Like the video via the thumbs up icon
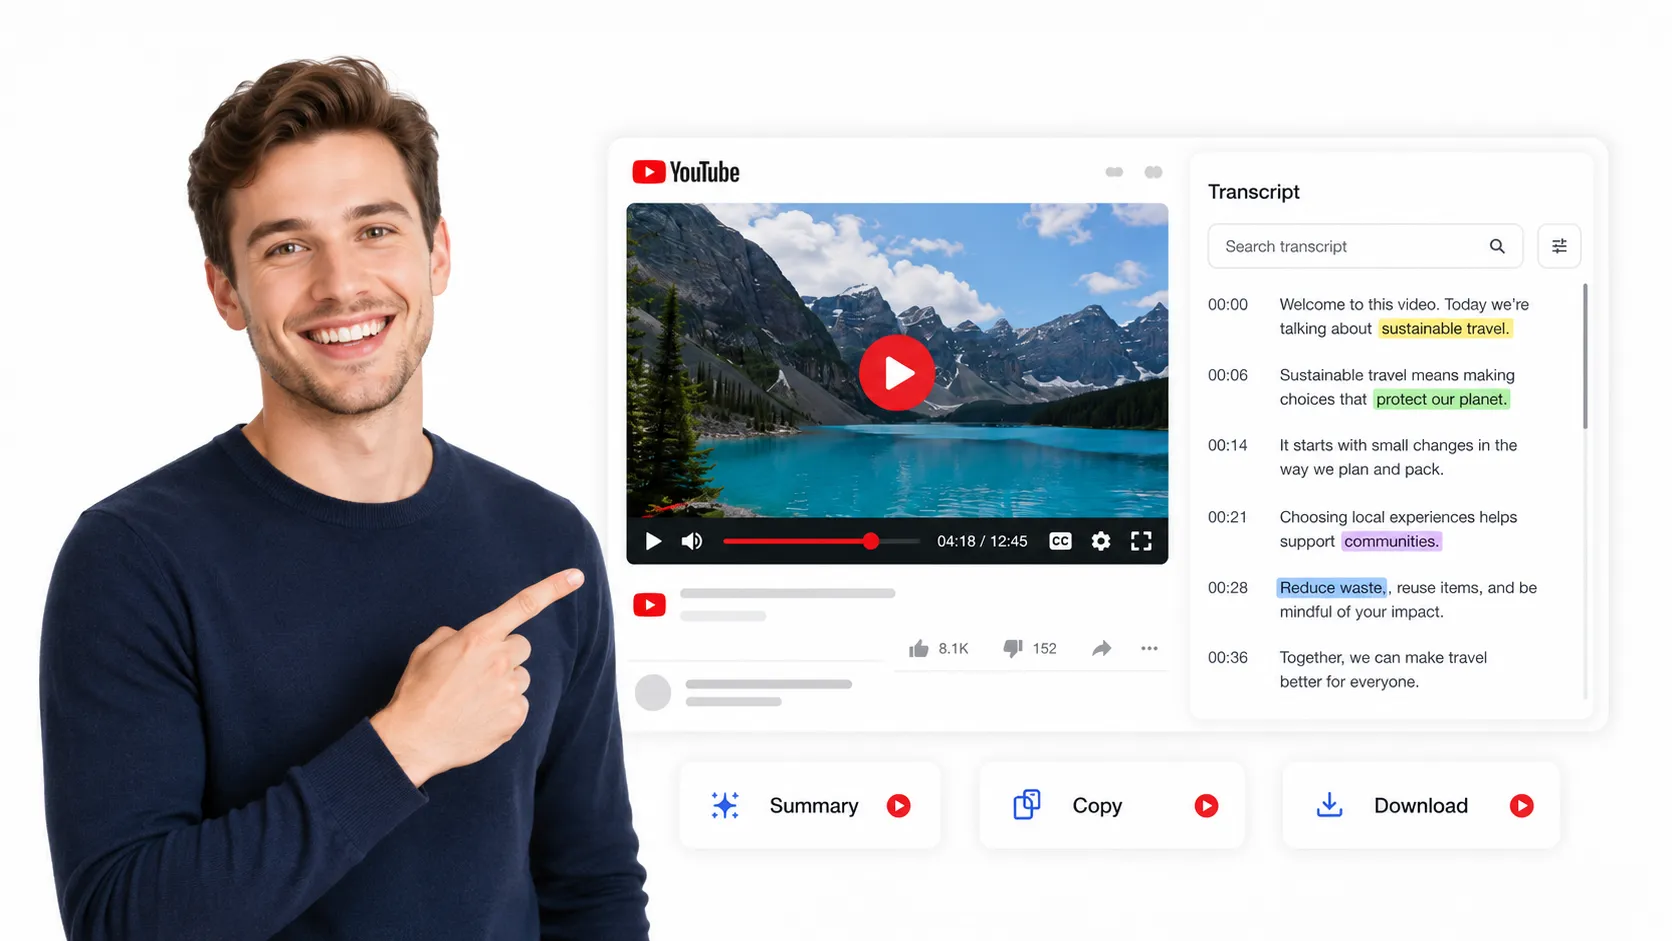Image resolution: width=1672 pixels, height=941 pixels. coord(919,648)
